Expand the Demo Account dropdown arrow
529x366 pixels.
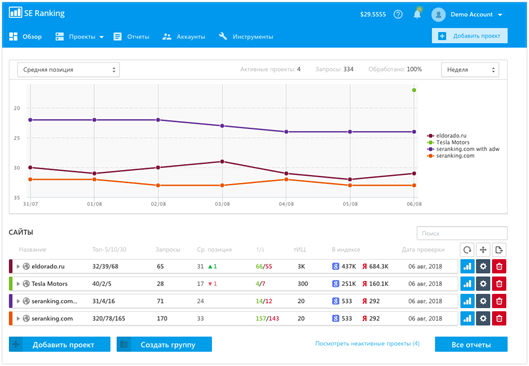[500, 15]
